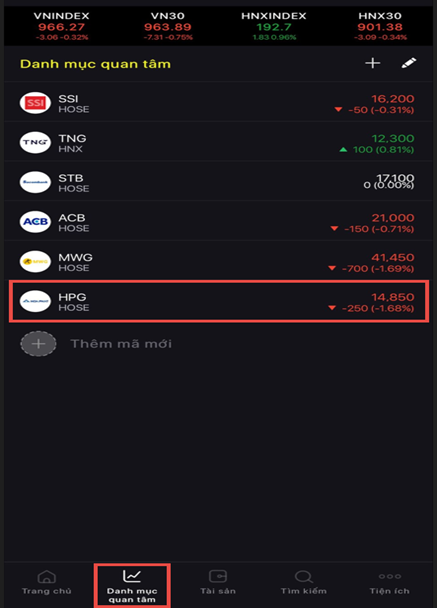Tap the plus icon beside Danh mục quan tâm
The height and width of the screenshot is (608, 437).
(373, 63)
